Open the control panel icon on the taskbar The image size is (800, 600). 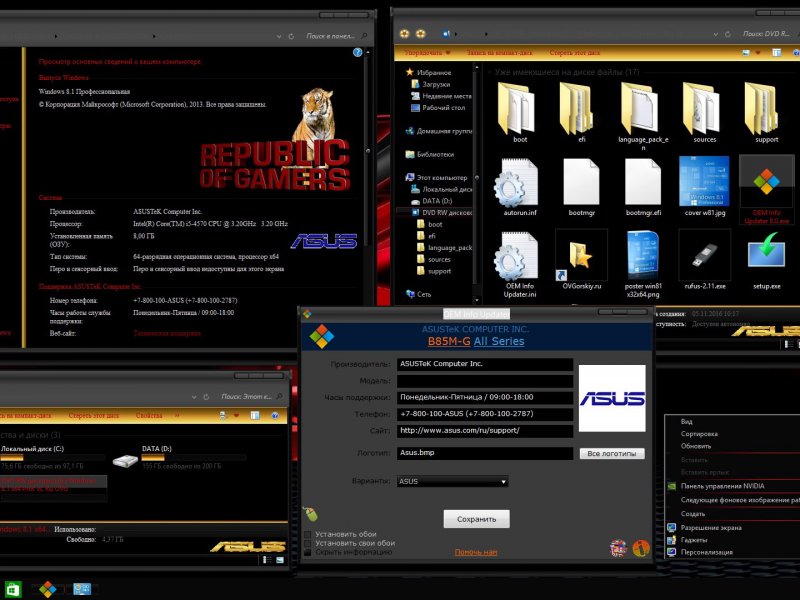point(82,589)
